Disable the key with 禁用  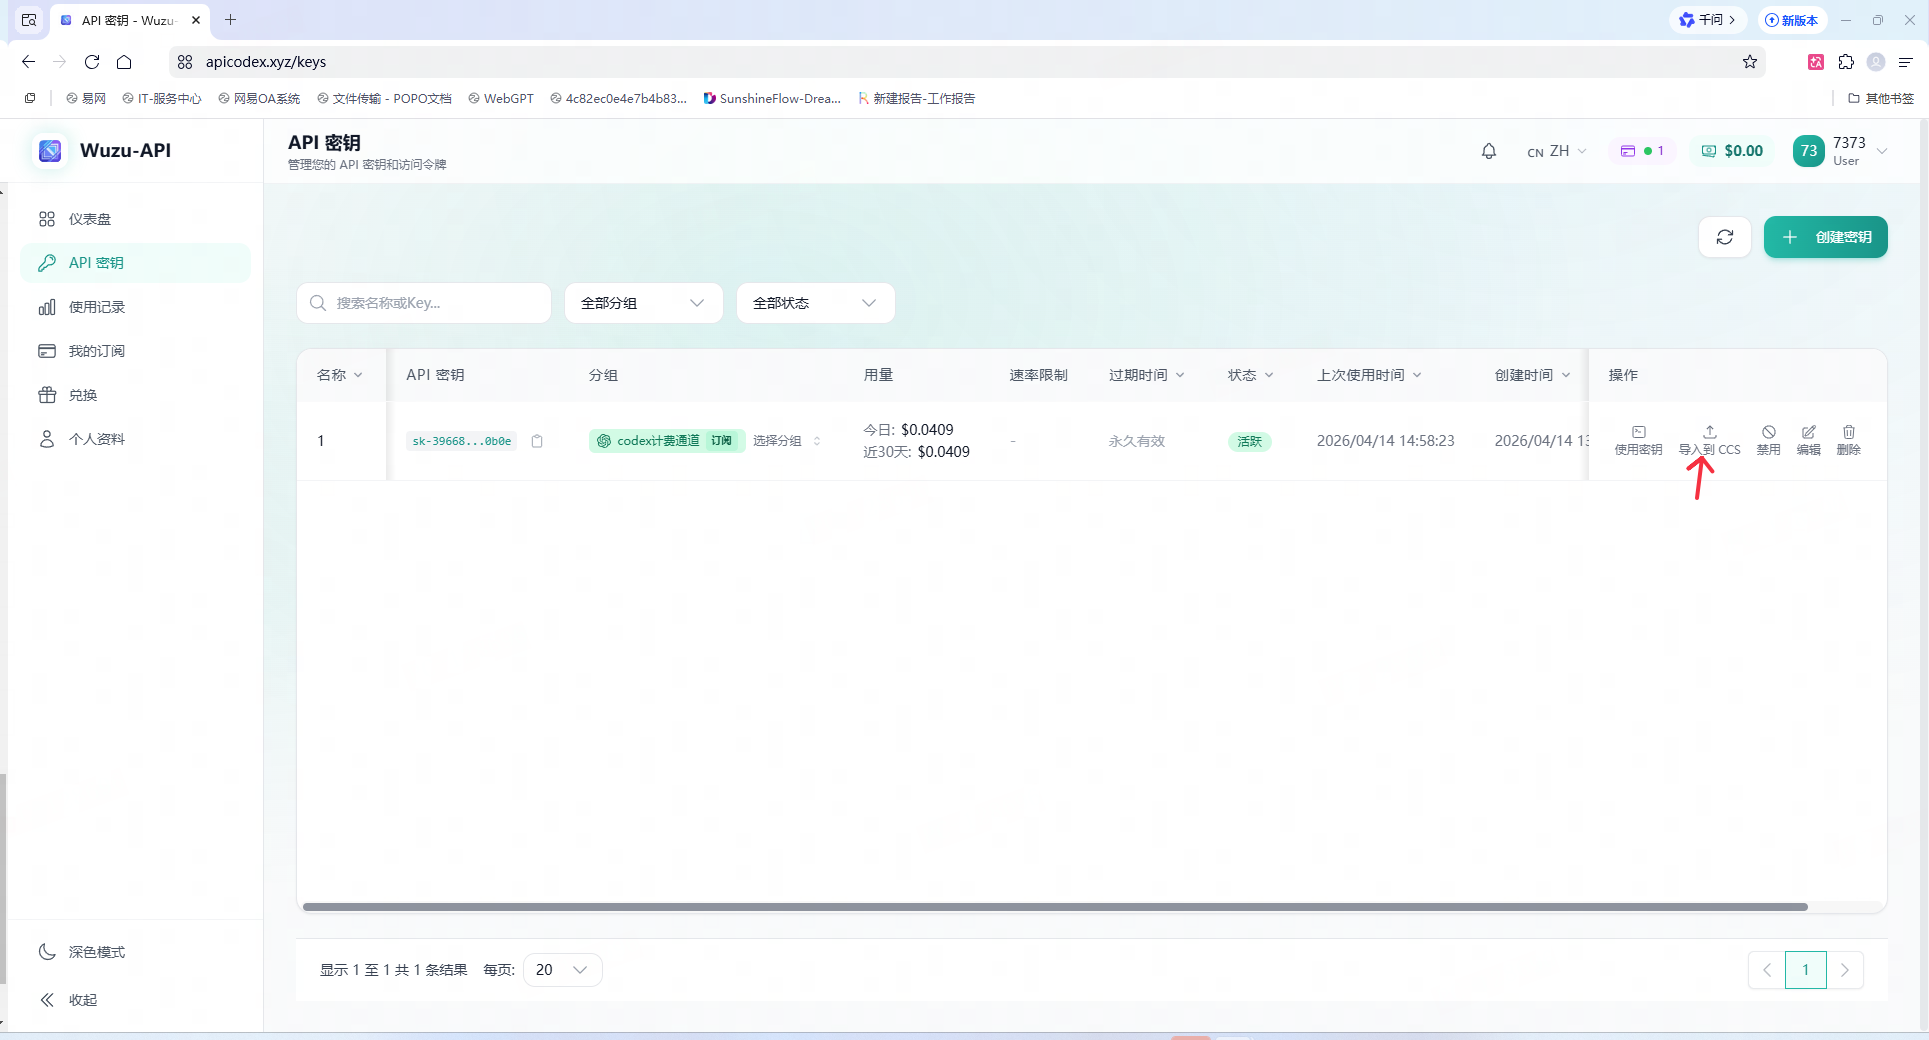1768,440
